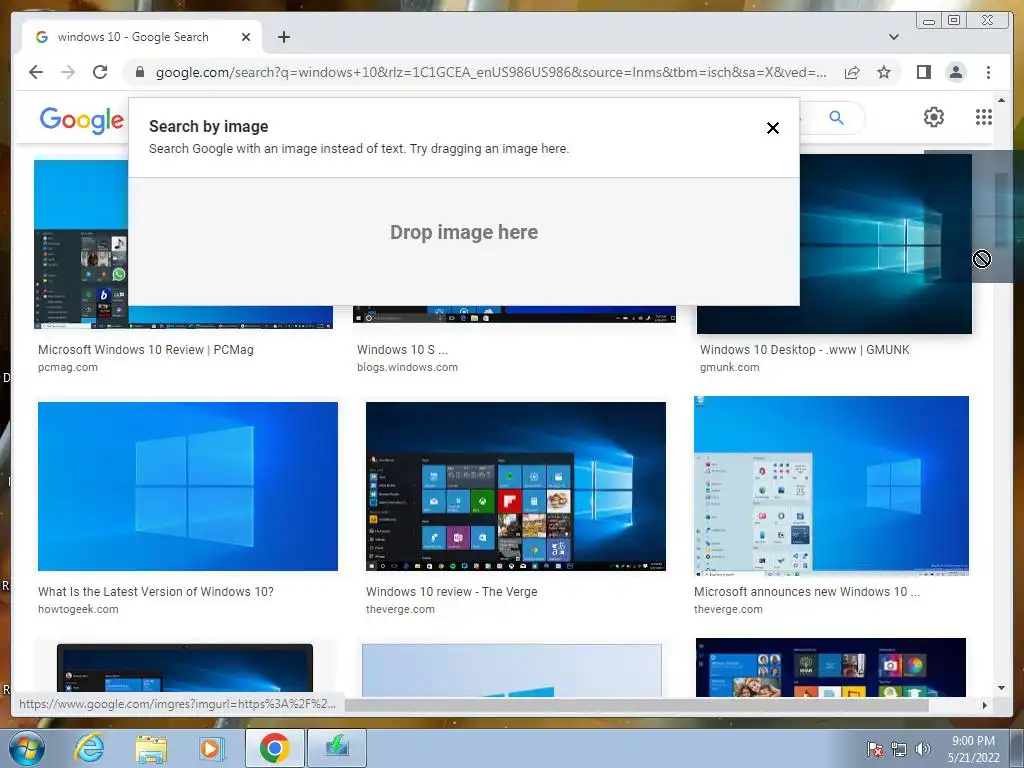1024x768 pixels.
Task: Open gmunk.com source link
Action: click(729, 367)
